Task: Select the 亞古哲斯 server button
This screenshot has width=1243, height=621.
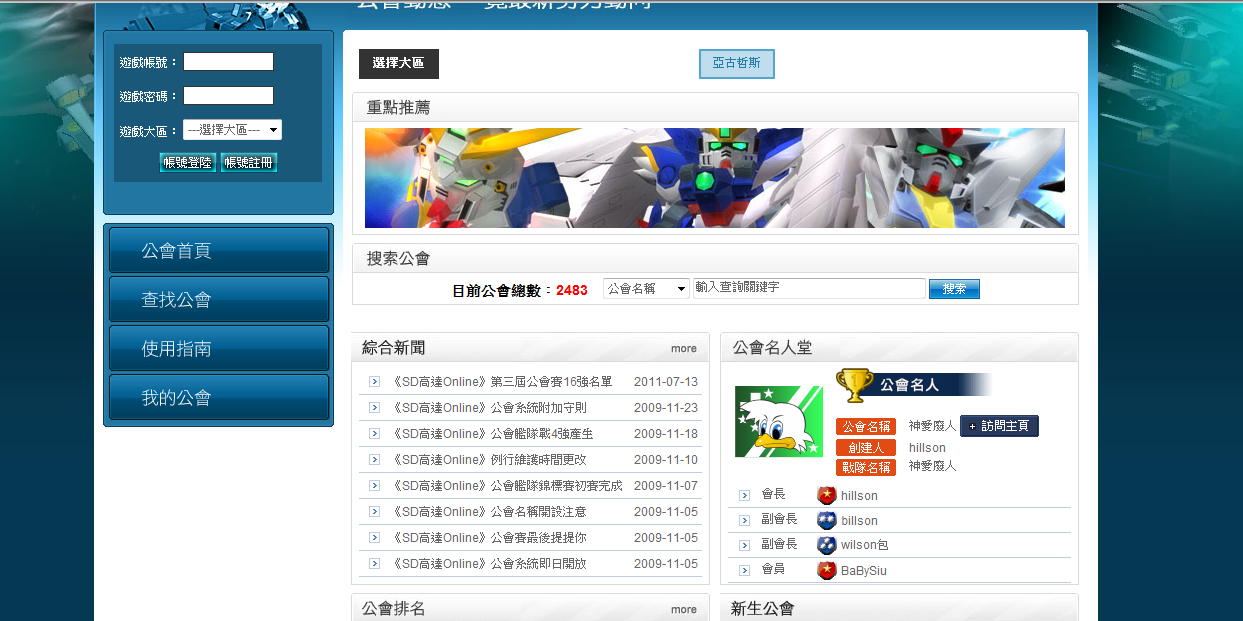Action: [x=736, y=63]
